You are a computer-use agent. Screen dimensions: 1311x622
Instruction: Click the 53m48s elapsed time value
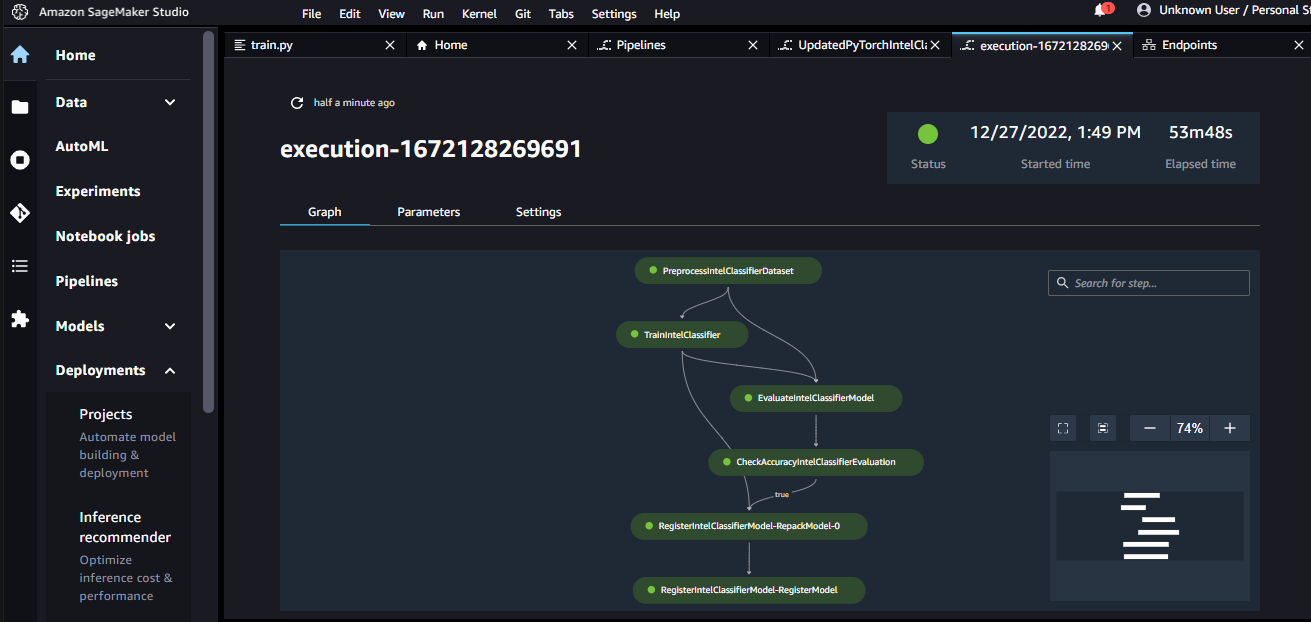coord(1200,132)
